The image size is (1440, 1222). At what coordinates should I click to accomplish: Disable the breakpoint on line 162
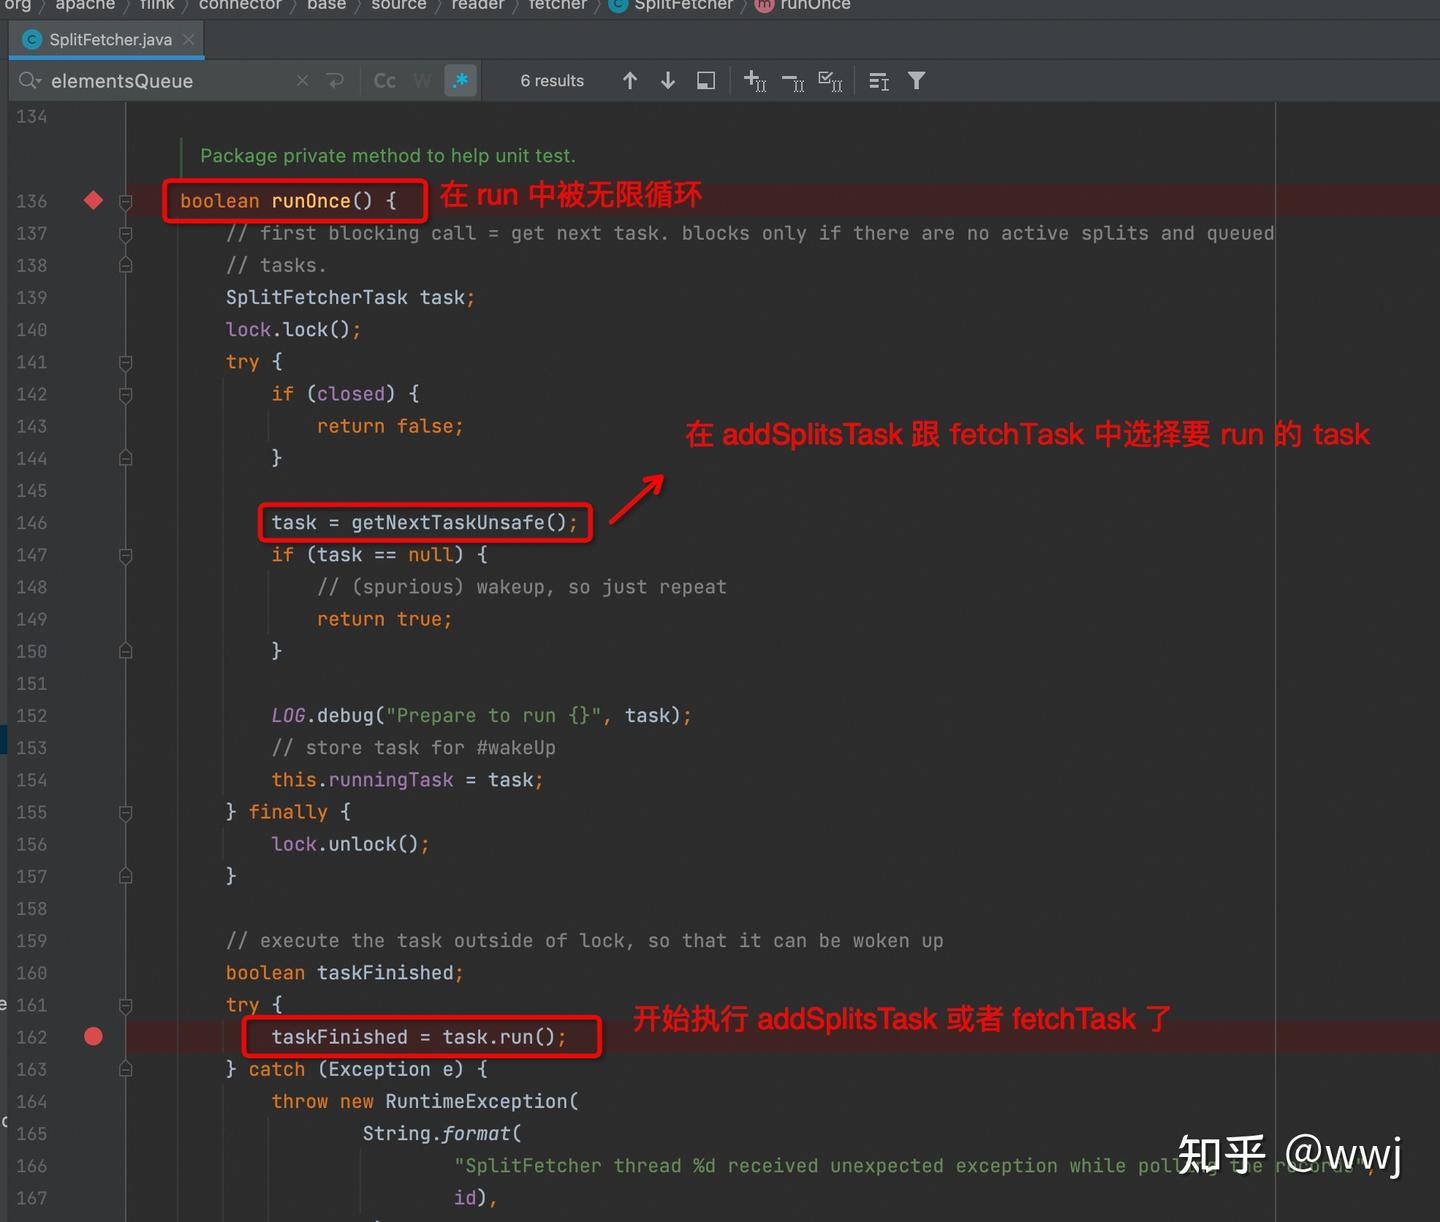[x=93, y=1037]
